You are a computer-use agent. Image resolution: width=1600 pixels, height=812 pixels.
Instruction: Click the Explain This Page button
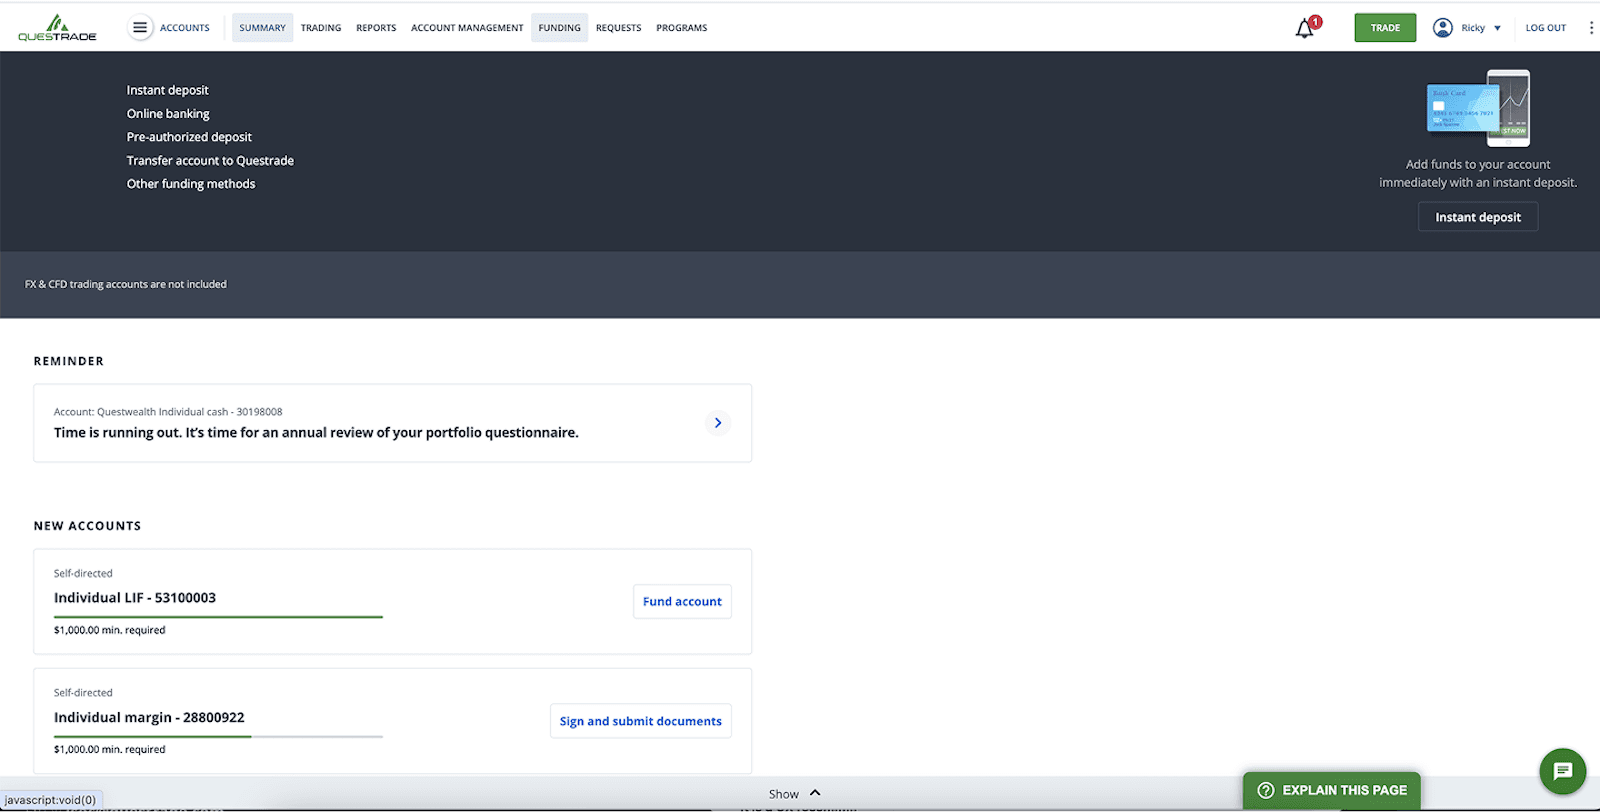tap(1332, 790)
